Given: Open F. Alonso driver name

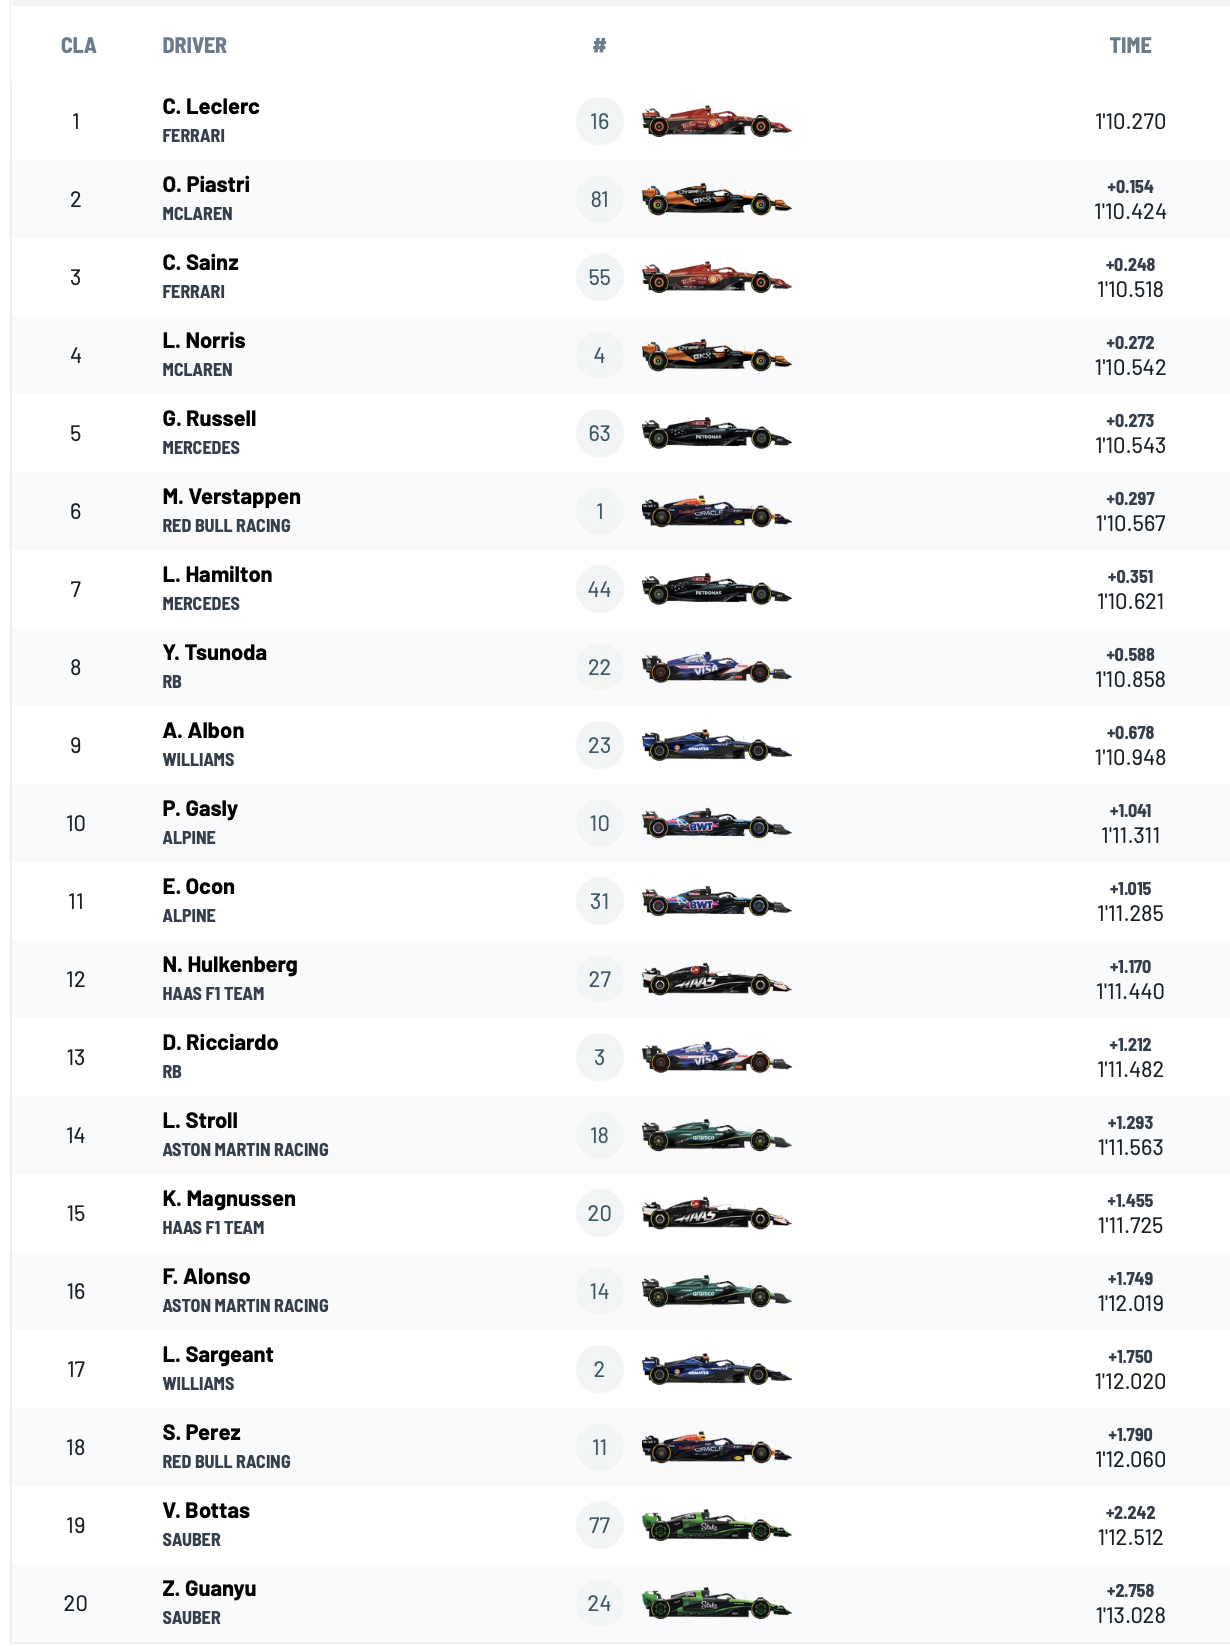Looking at the screenshot, I should (206, 1277).
